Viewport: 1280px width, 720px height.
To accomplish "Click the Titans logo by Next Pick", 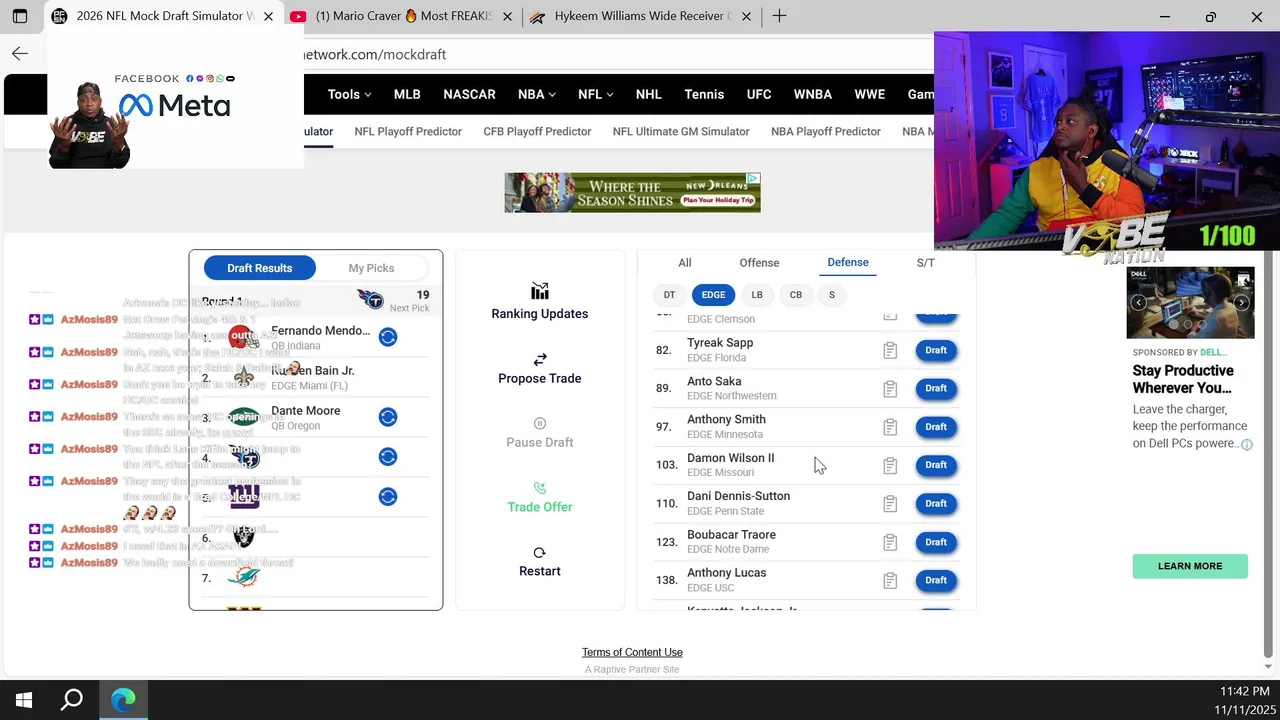I will coord(370,299).
